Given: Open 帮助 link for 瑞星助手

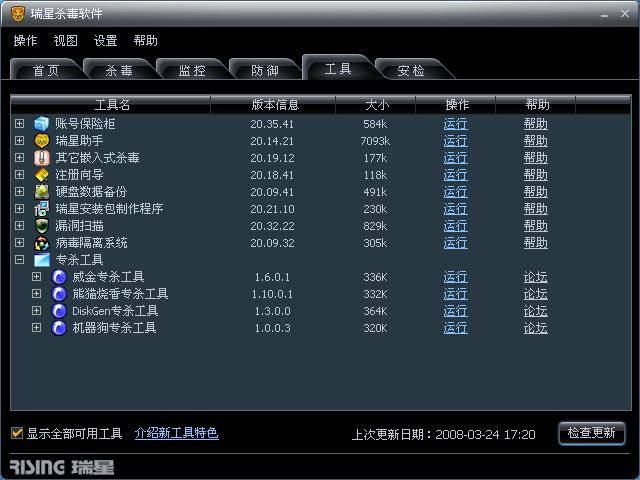Looking at the screenshot, I should click(536, 141).
